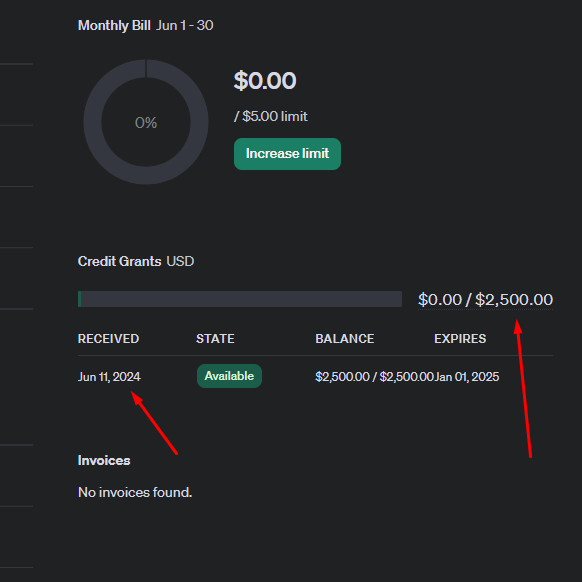
Task: Click the $2,500.00 / $2,500.00 grant balance
Action: (x=374, y=377)
